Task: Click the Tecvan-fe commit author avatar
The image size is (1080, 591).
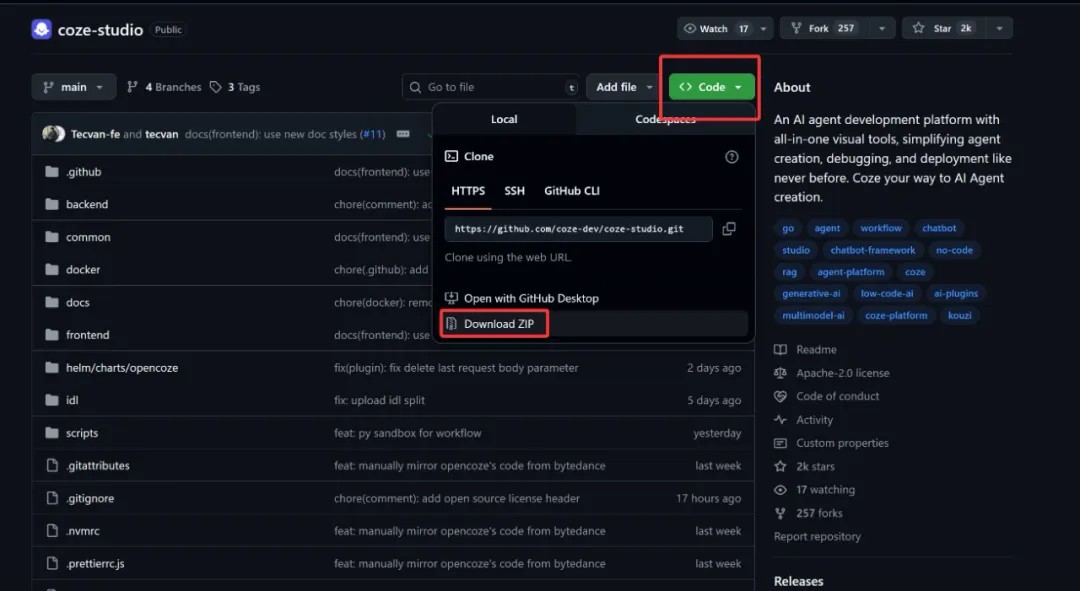Action: click(53, 134)
